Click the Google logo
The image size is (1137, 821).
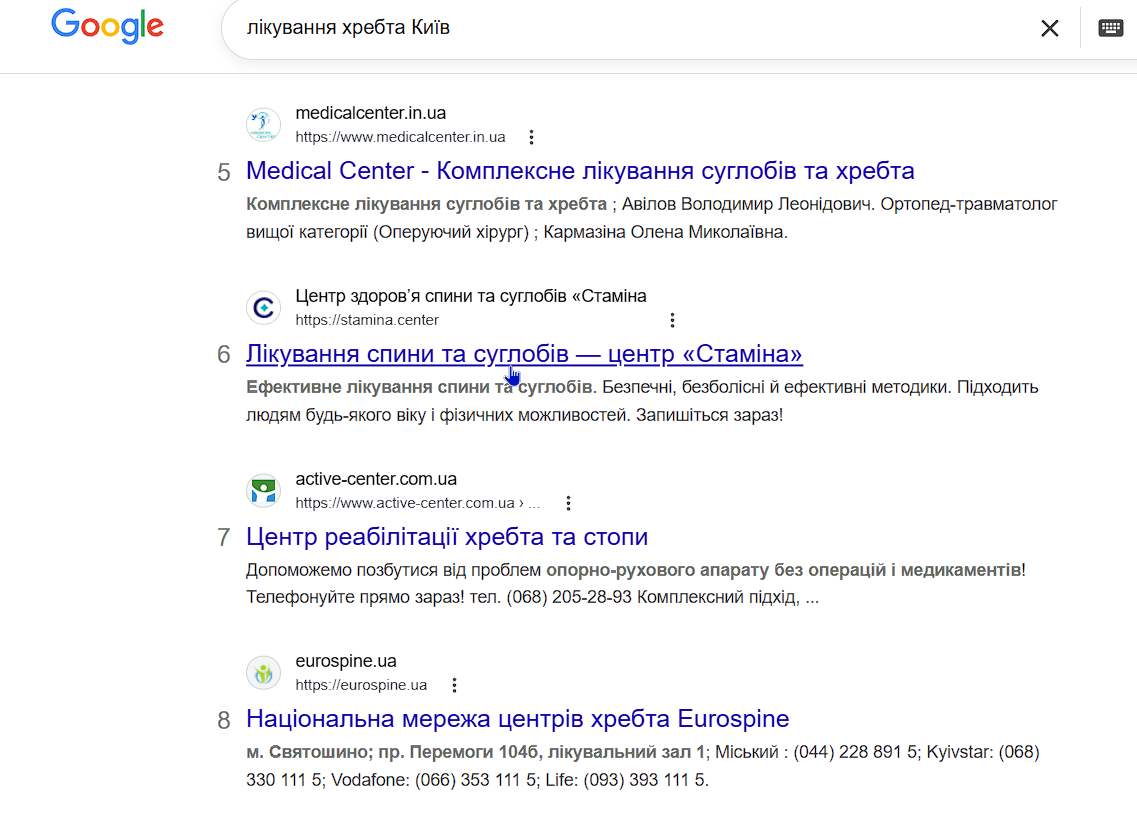(x=107, y=26)
